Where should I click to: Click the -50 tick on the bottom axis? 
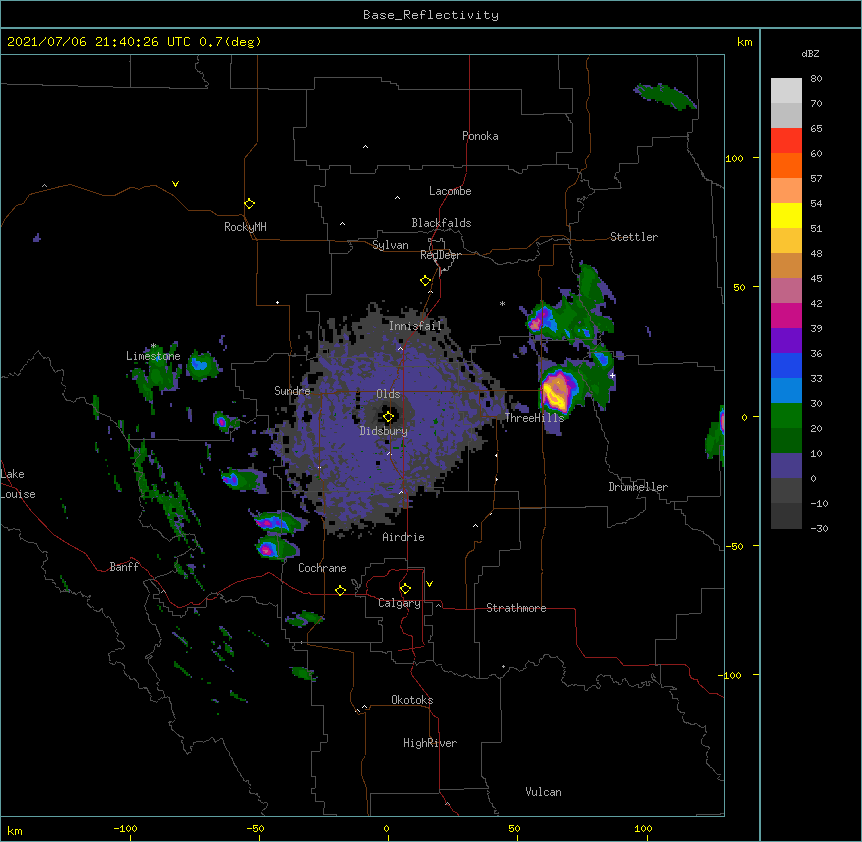click(x=255, y=828)
